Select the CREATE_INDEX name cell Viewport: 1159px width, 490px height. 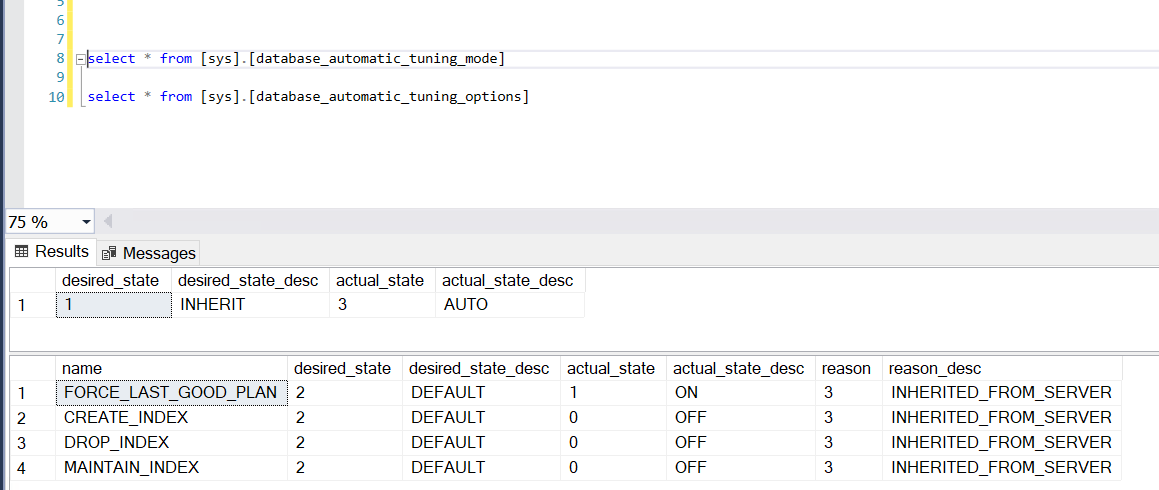171,418
